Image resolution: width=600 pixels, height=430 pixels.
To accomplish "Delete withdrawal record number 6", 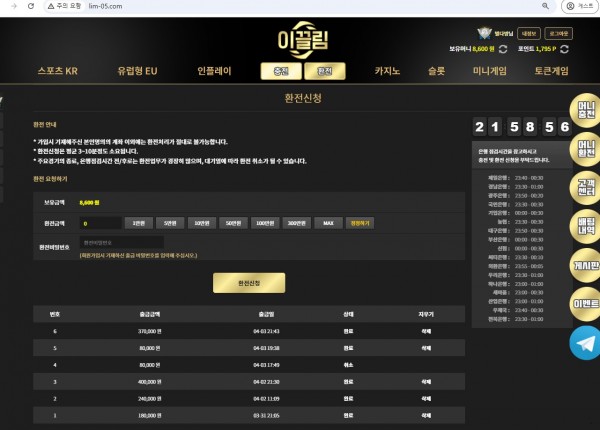I will pos(426,331).
